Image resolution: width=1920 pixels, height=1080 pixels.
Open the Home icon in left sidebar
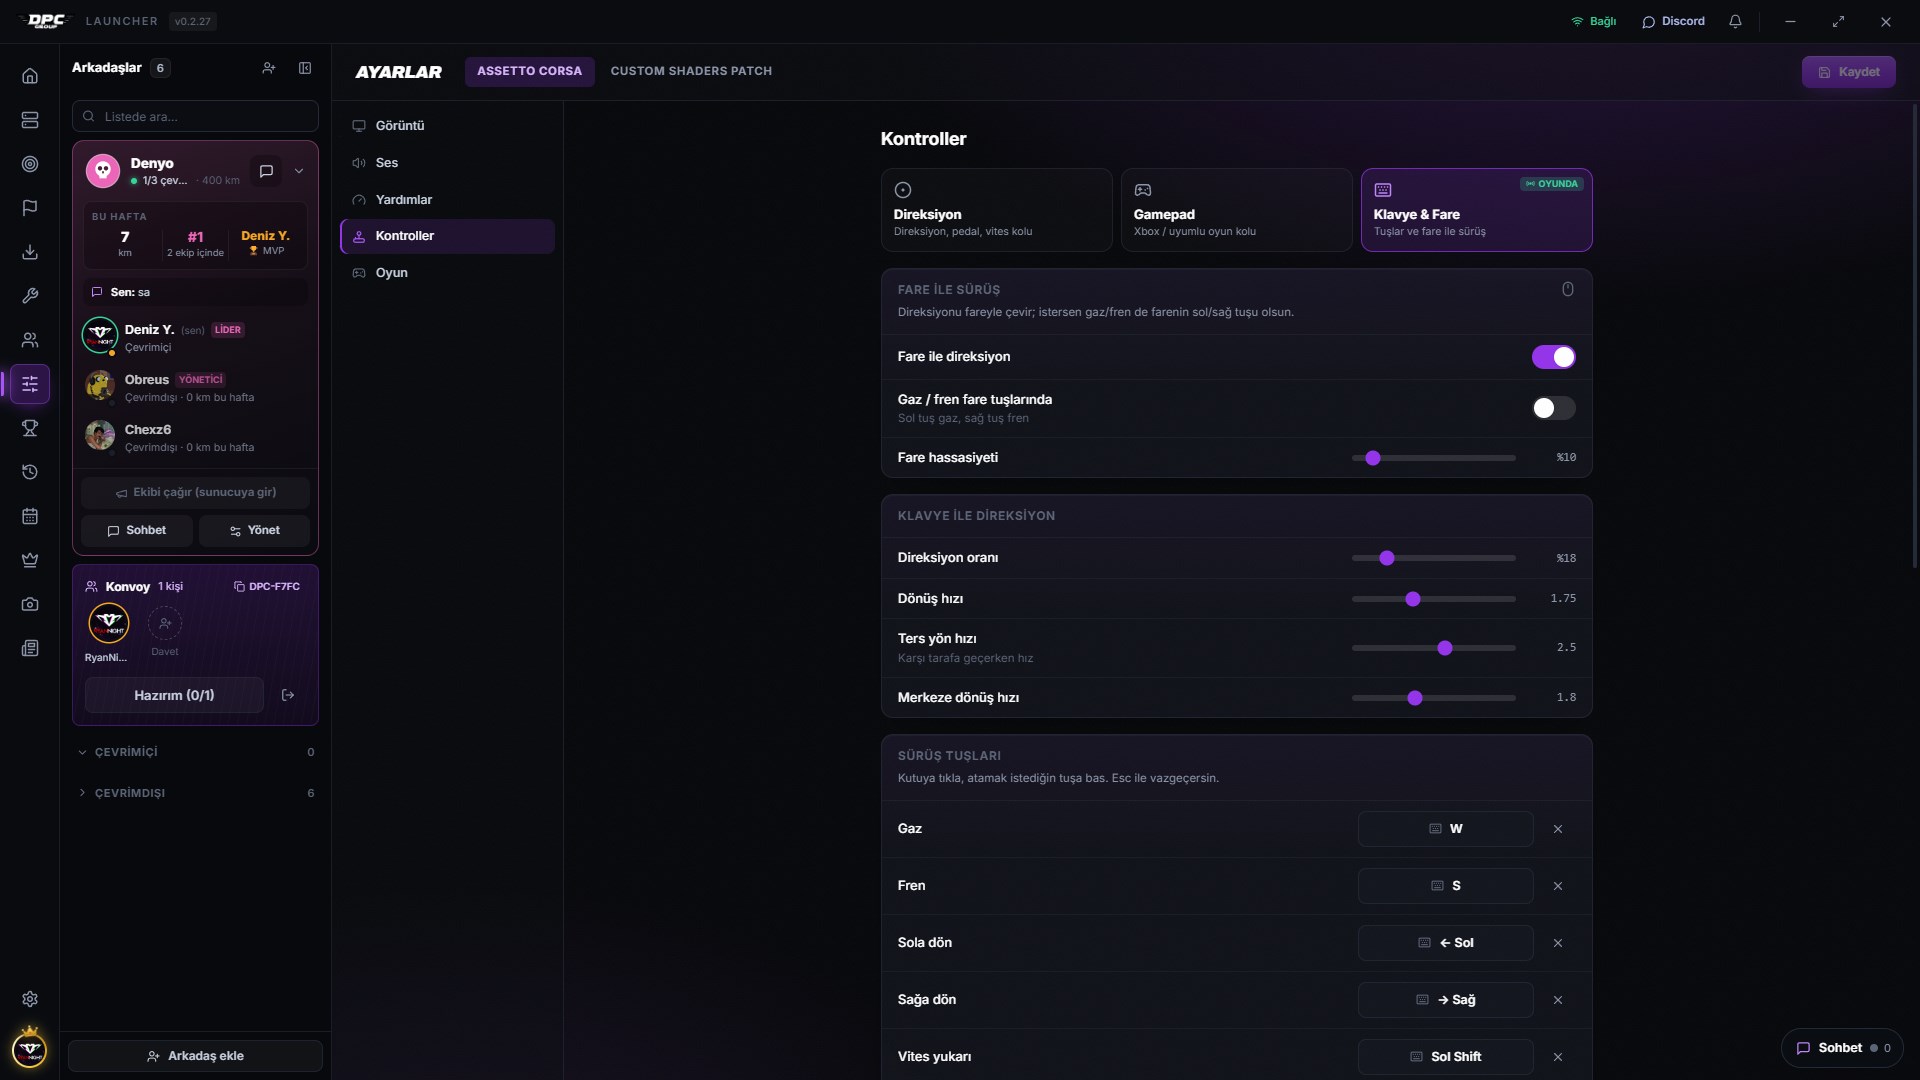(x=30, y=76)
